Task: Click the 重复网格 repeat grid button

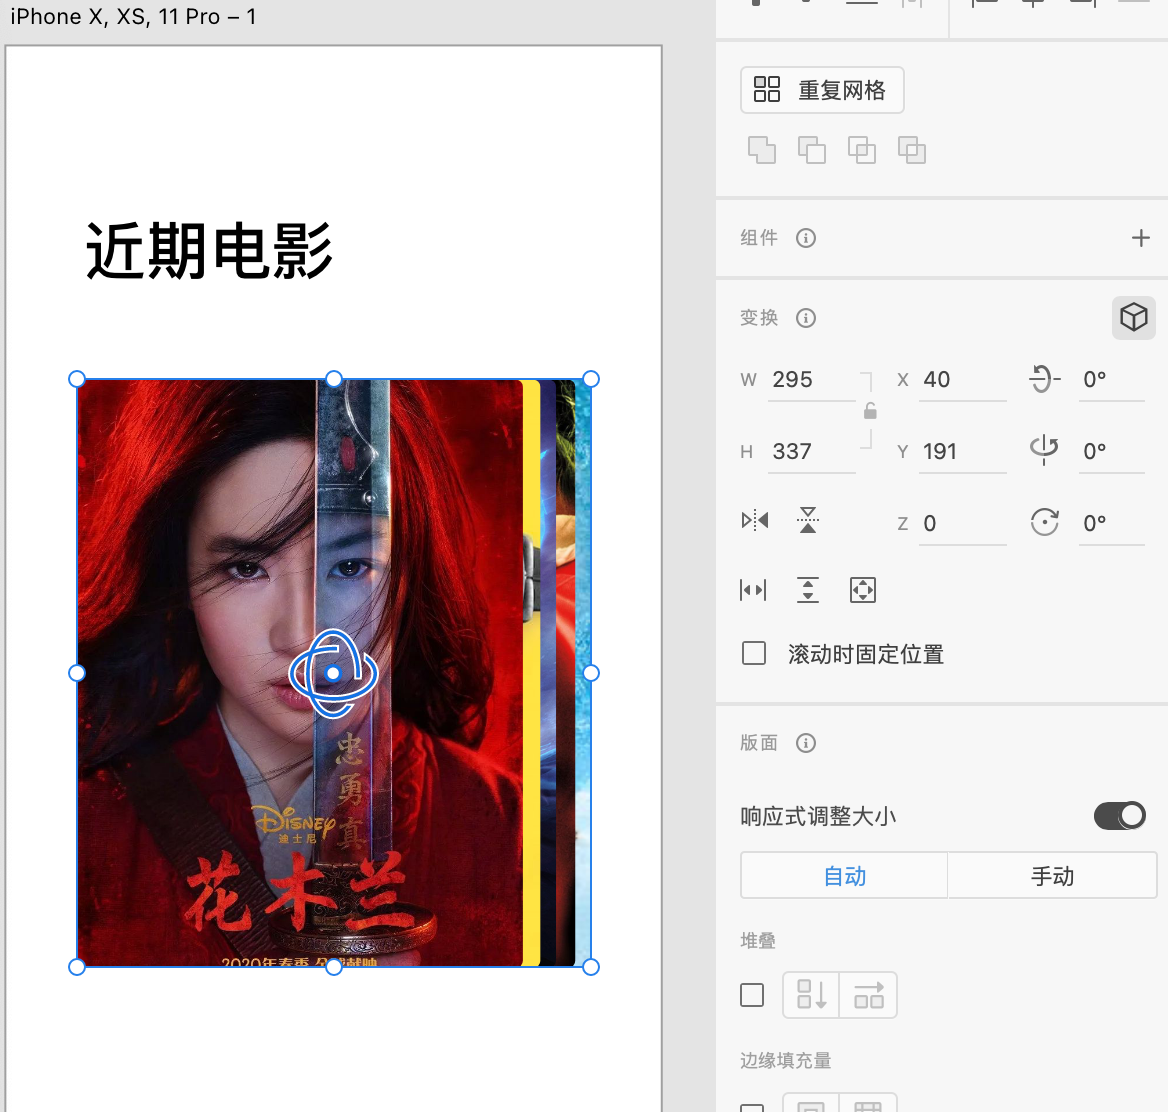Action: 822,90
